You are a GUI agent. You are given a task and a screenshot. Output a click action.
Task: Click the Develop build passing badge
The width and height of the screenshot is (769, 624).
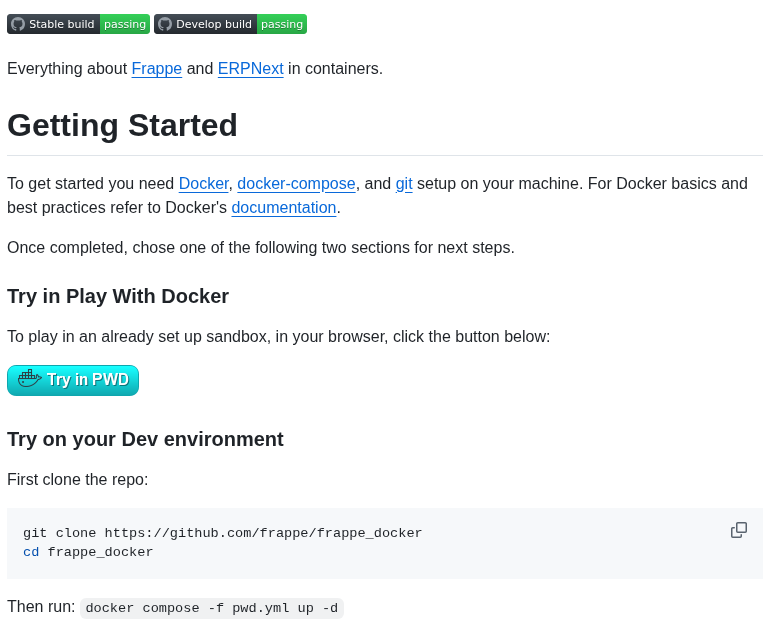(x=231, y=24)
